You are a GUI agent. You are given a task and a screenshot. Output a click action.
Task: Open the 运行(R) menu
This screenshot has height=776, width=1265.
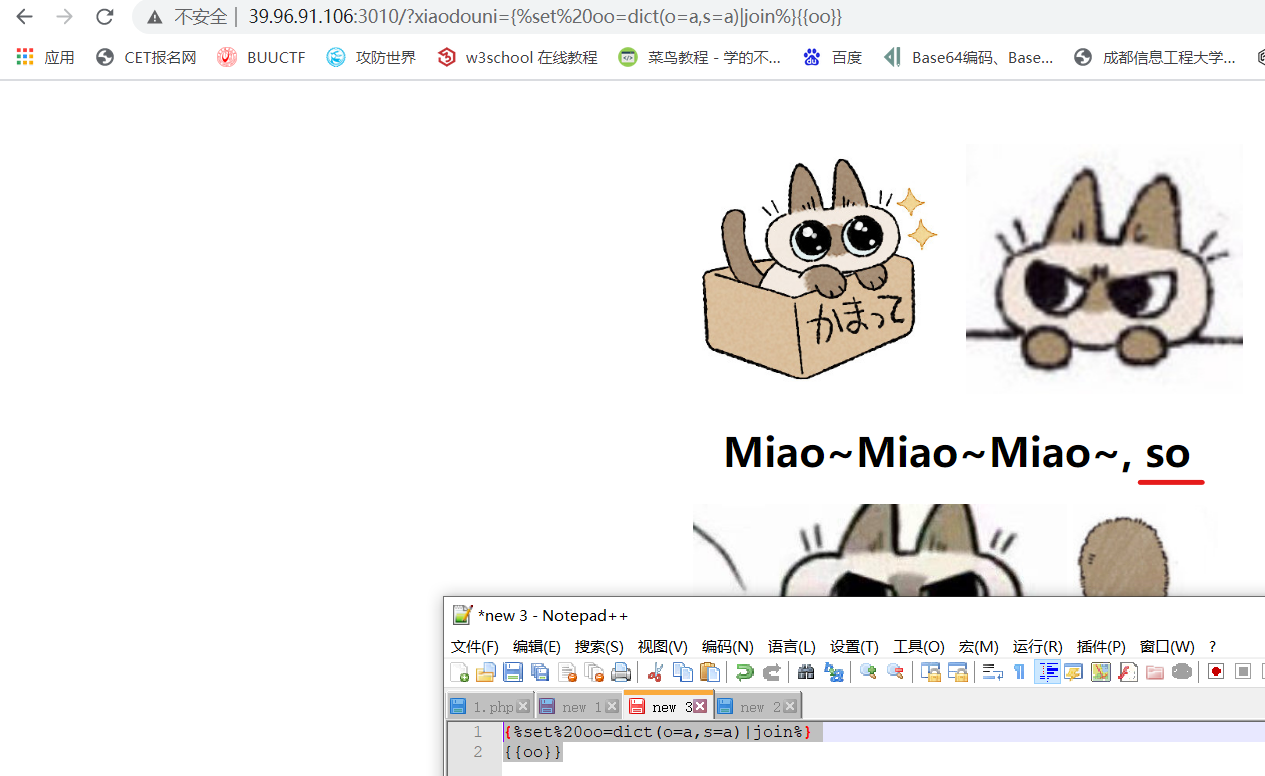[1038, 647]
